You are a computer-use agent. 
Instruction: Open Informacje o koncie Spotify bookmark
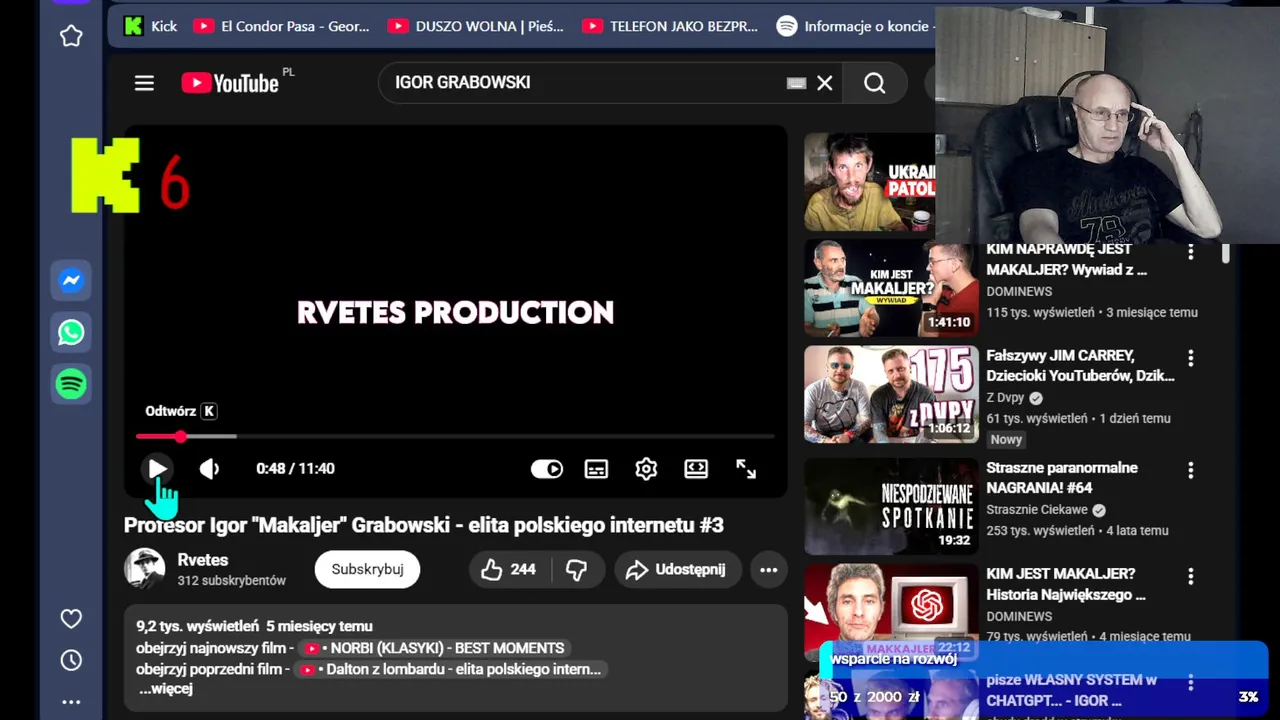click(x=856, y=26)
